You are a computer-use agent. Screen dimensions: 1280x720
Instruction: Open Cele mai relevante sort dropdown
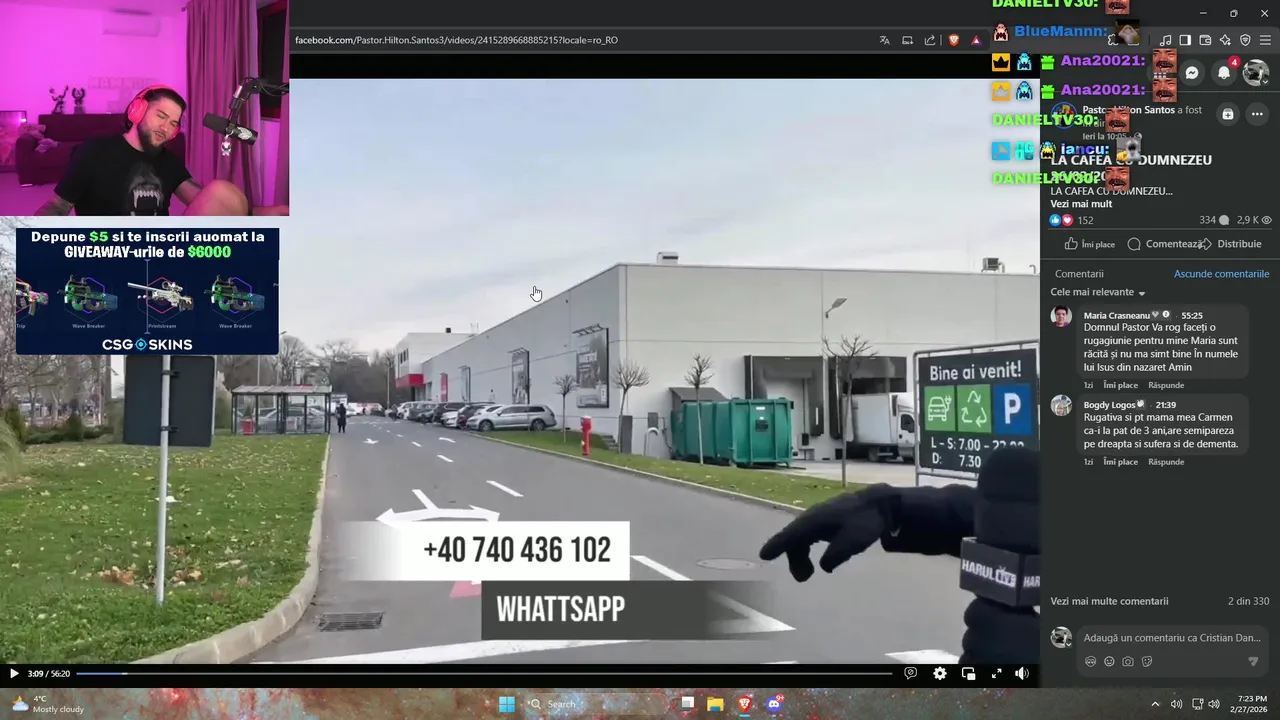(x=1098, y=292)
